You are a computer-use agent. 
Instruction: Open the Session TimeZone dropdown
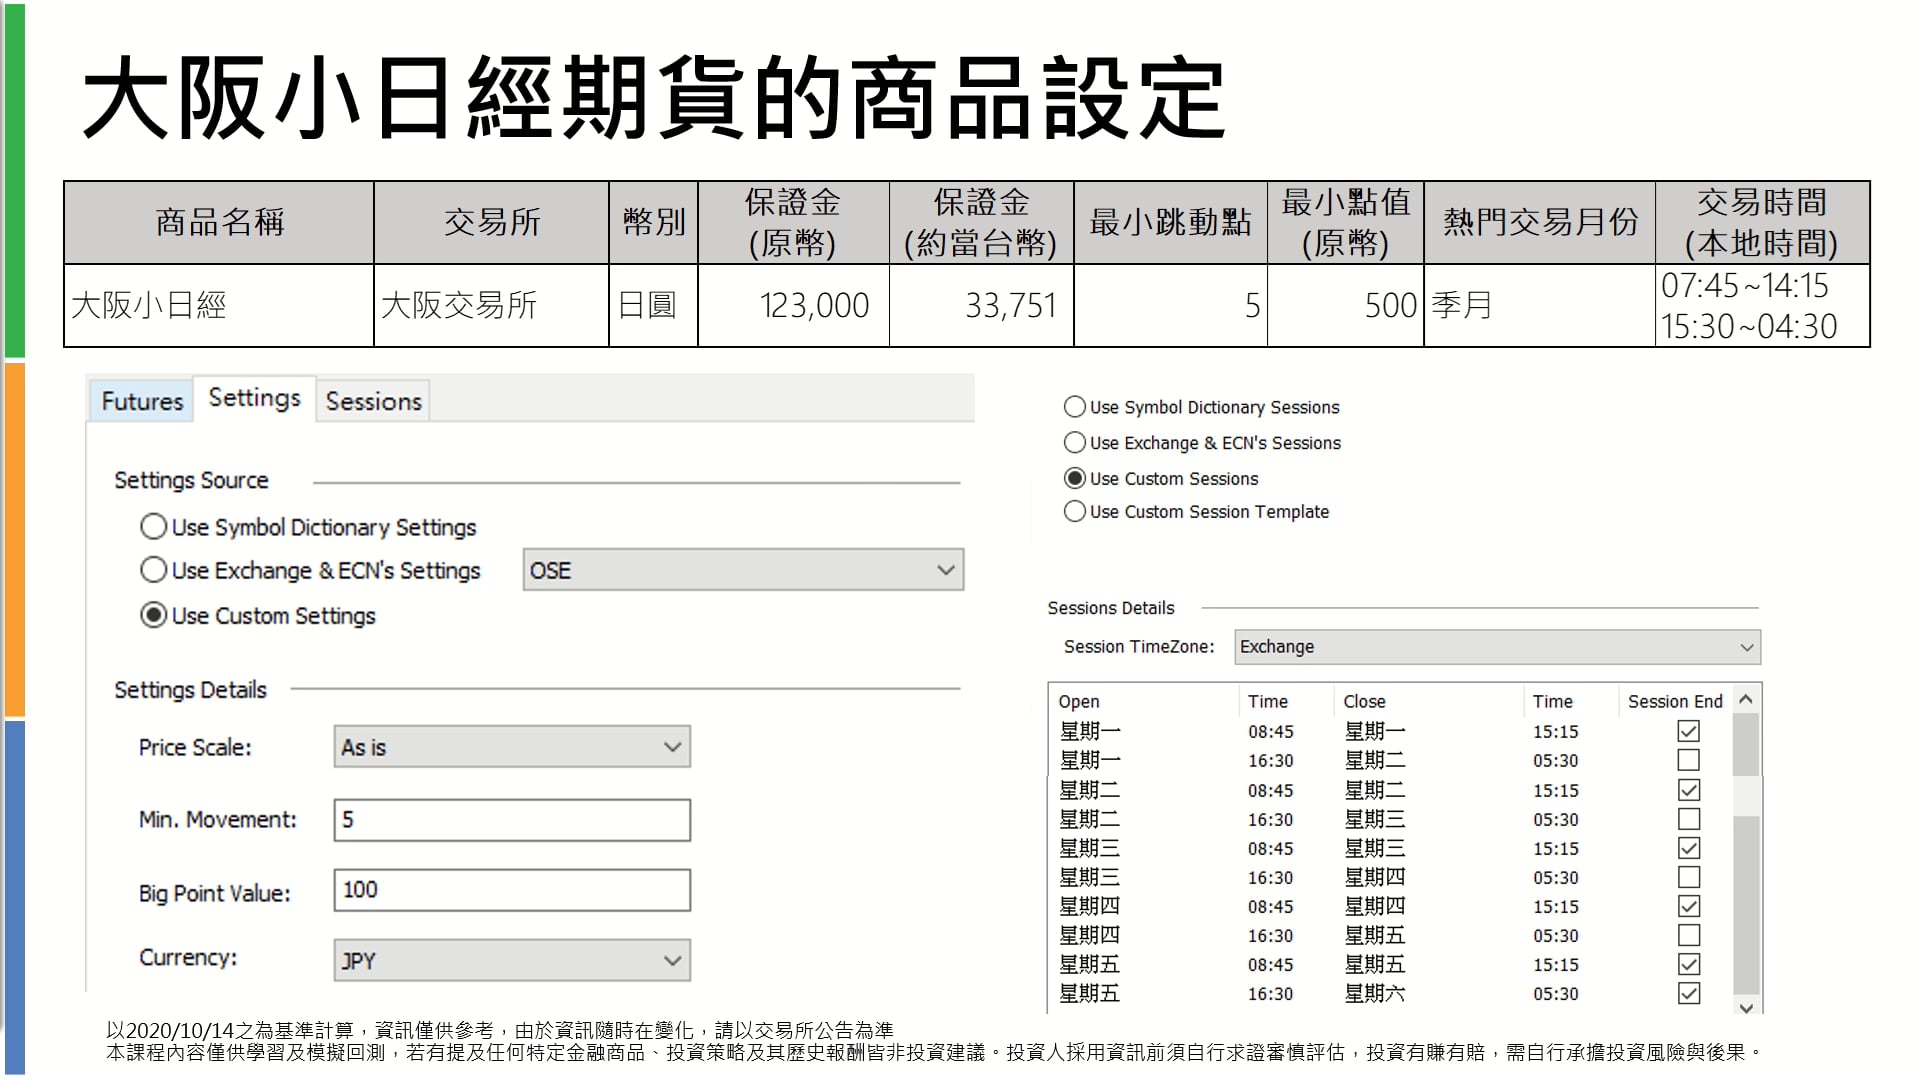tap(1497, 647)
